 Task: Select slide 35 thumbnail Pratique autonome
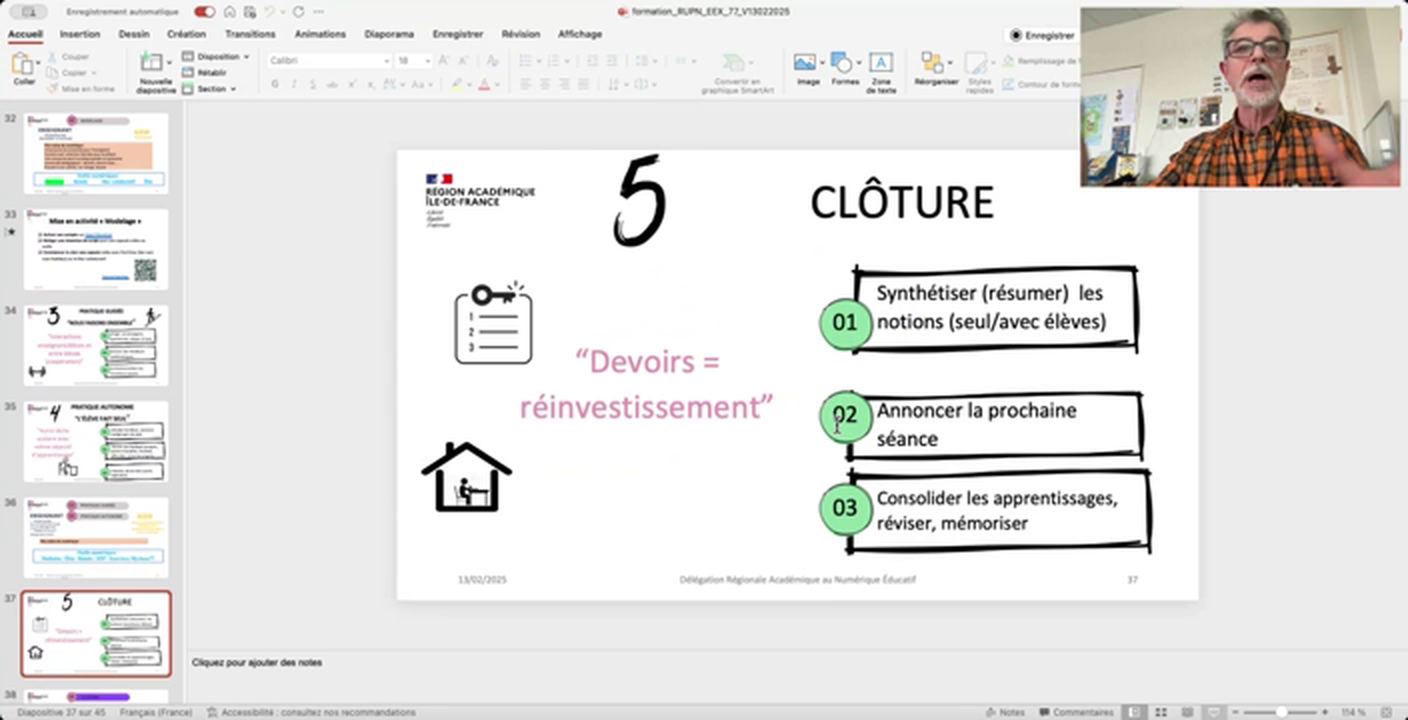click(x=96, y=441)
